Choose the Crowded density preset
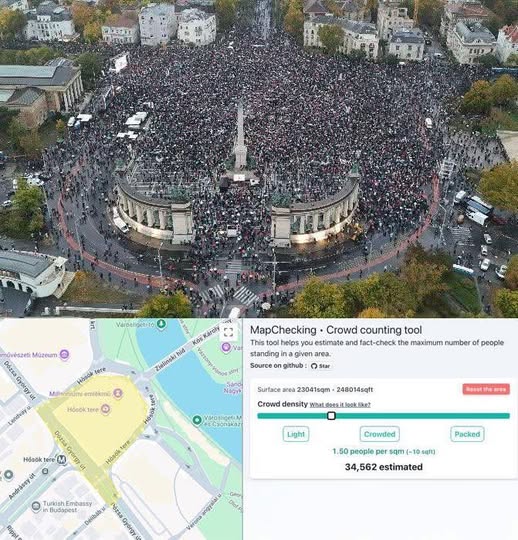This screenshot has width=518, height=540. pyautogui.click(x=380, y=434)
